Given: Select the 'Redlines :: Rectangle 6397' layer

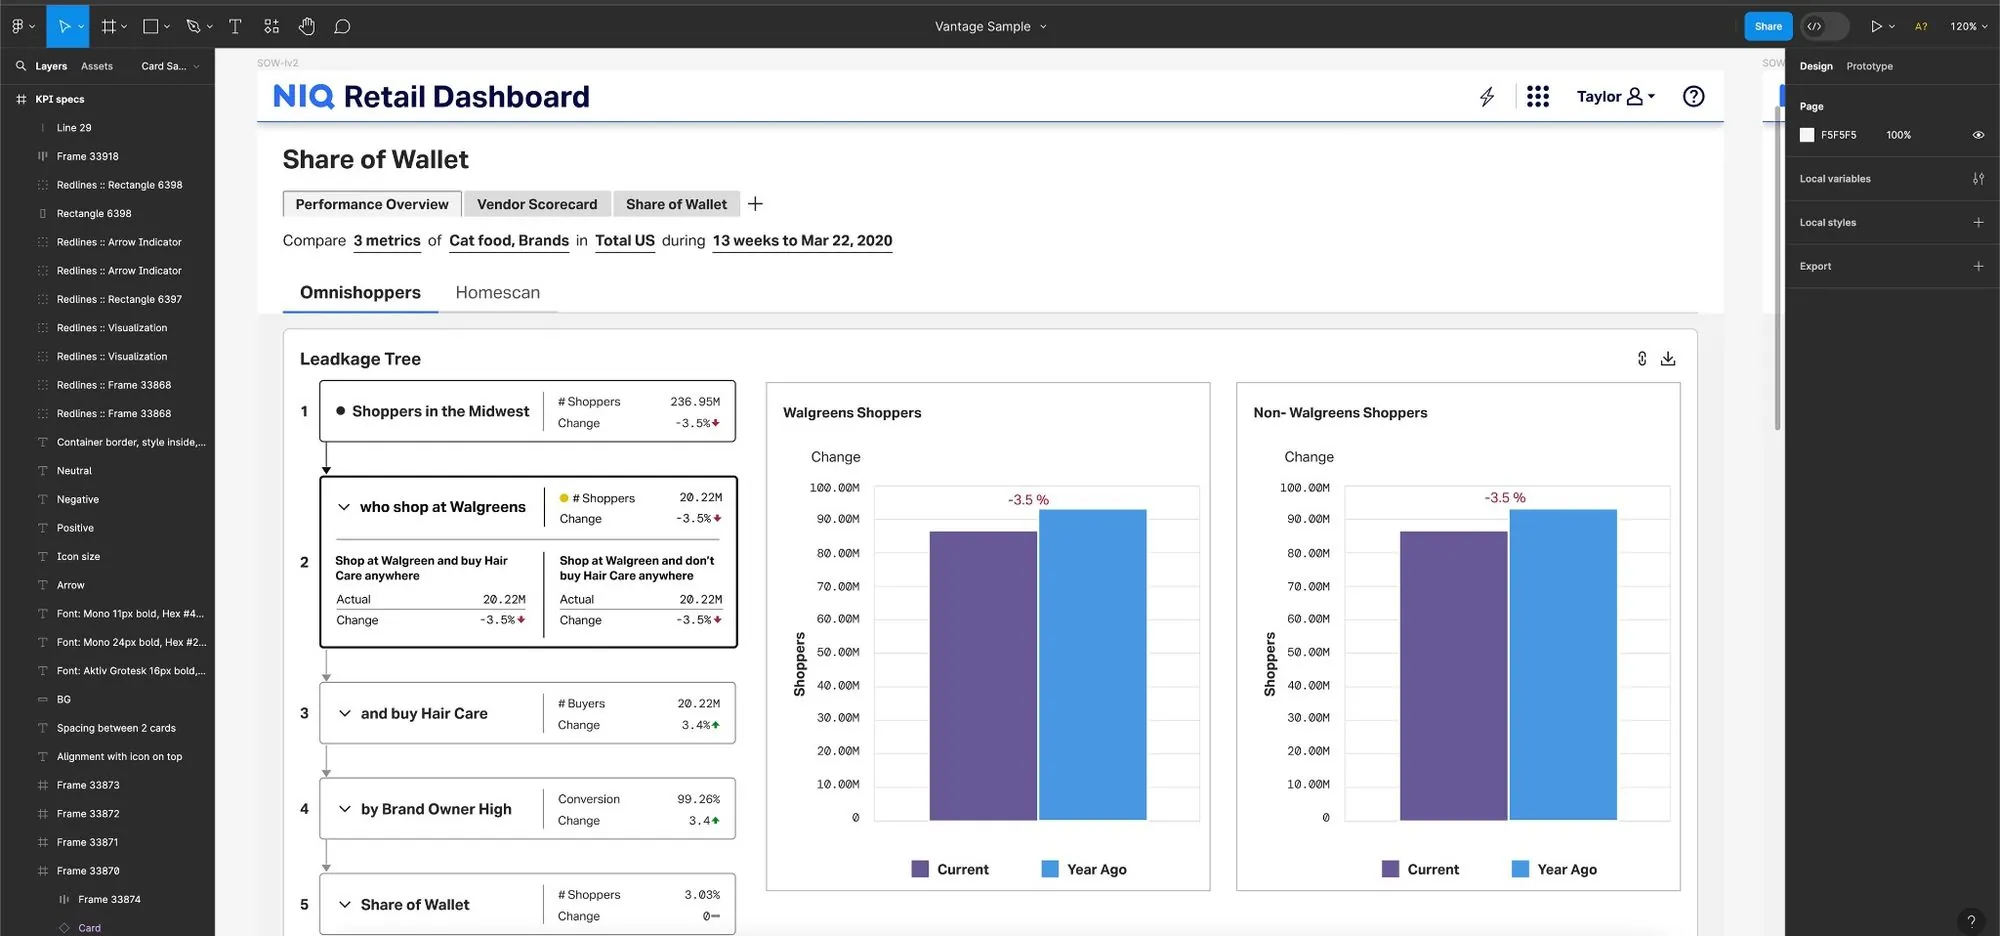Looking at the screenshot, I should pyautogui.click(x=119, y=299).
